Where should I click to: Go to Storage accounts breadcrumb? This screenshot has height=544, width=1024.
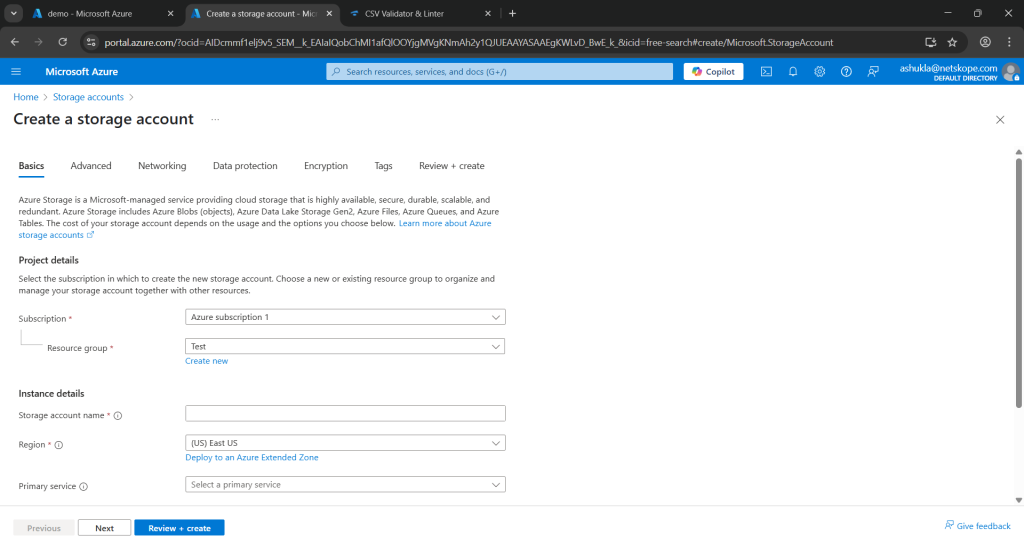pos(88,97)
